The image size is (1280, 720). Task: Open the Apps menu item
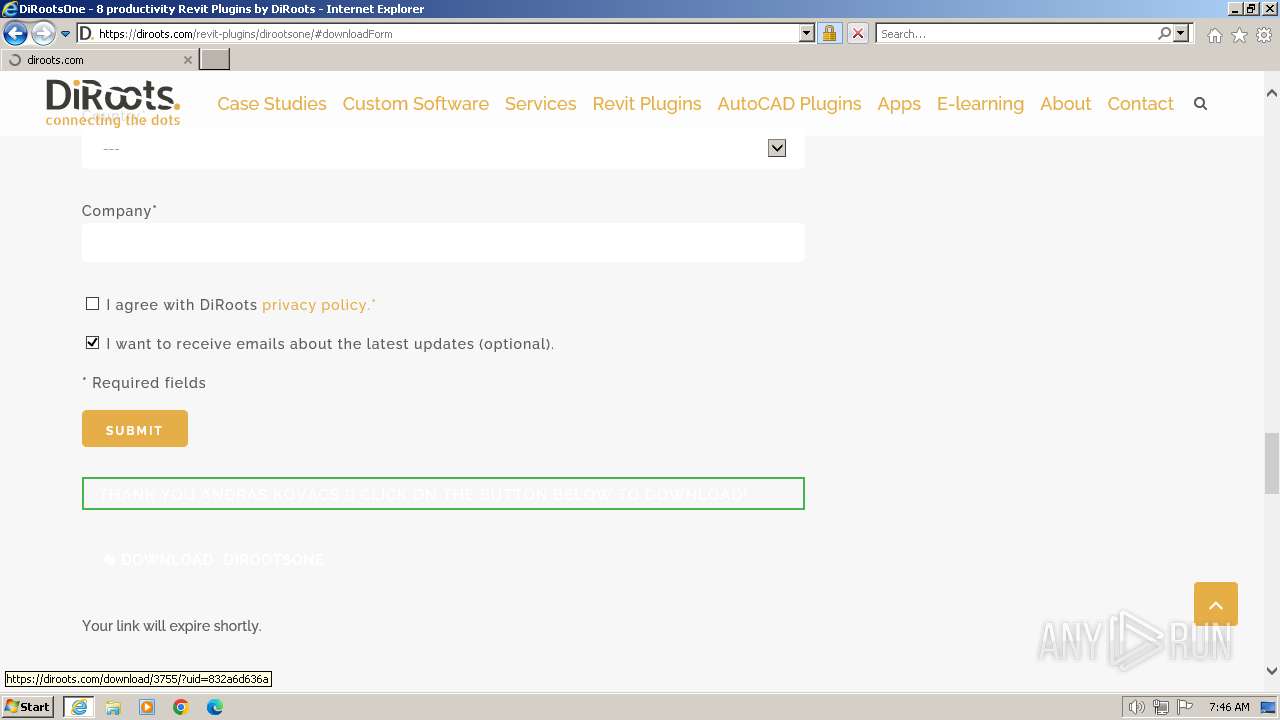click(899, 104)
